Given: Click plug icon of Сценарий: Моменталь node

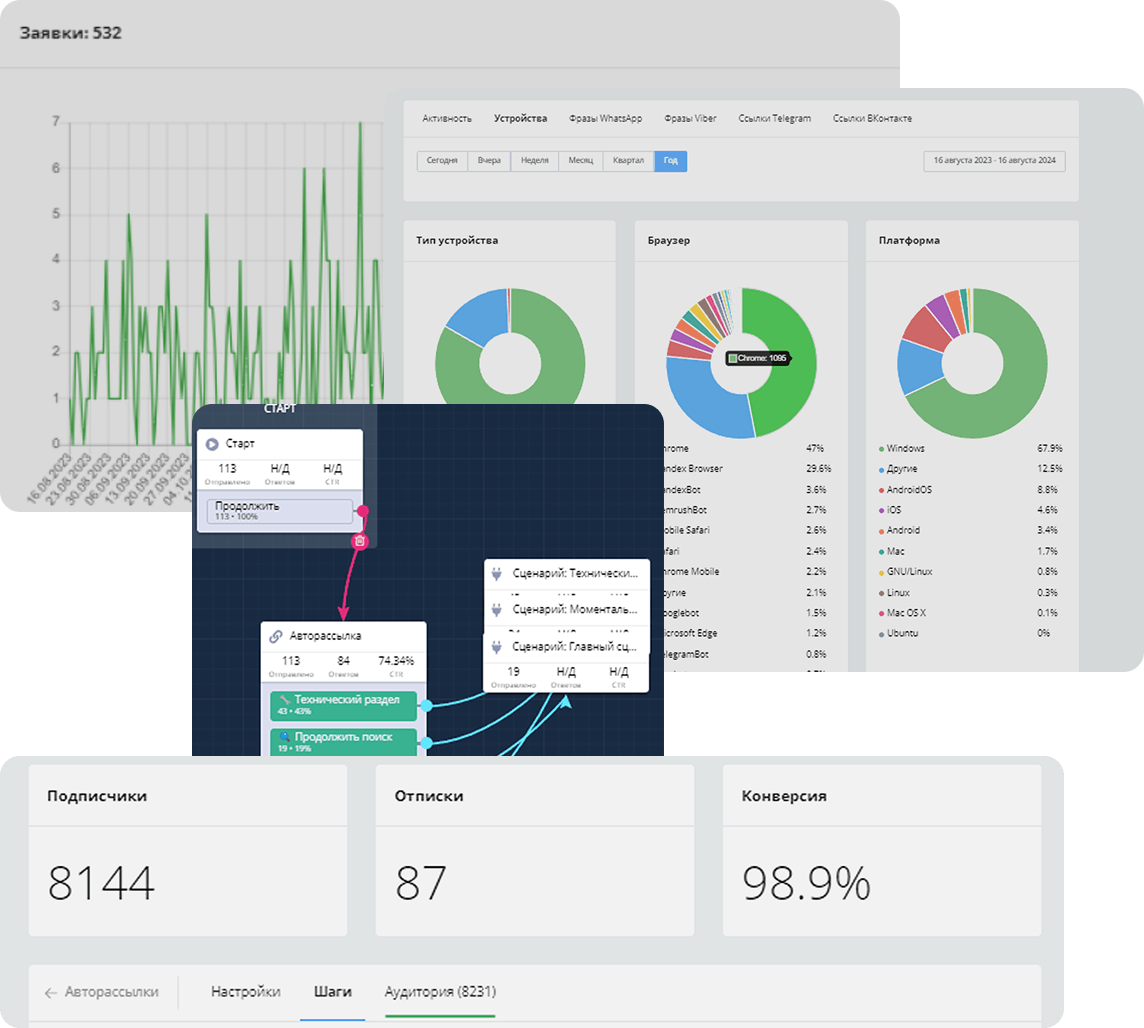Looking at the screenshot, I should 497,609.
